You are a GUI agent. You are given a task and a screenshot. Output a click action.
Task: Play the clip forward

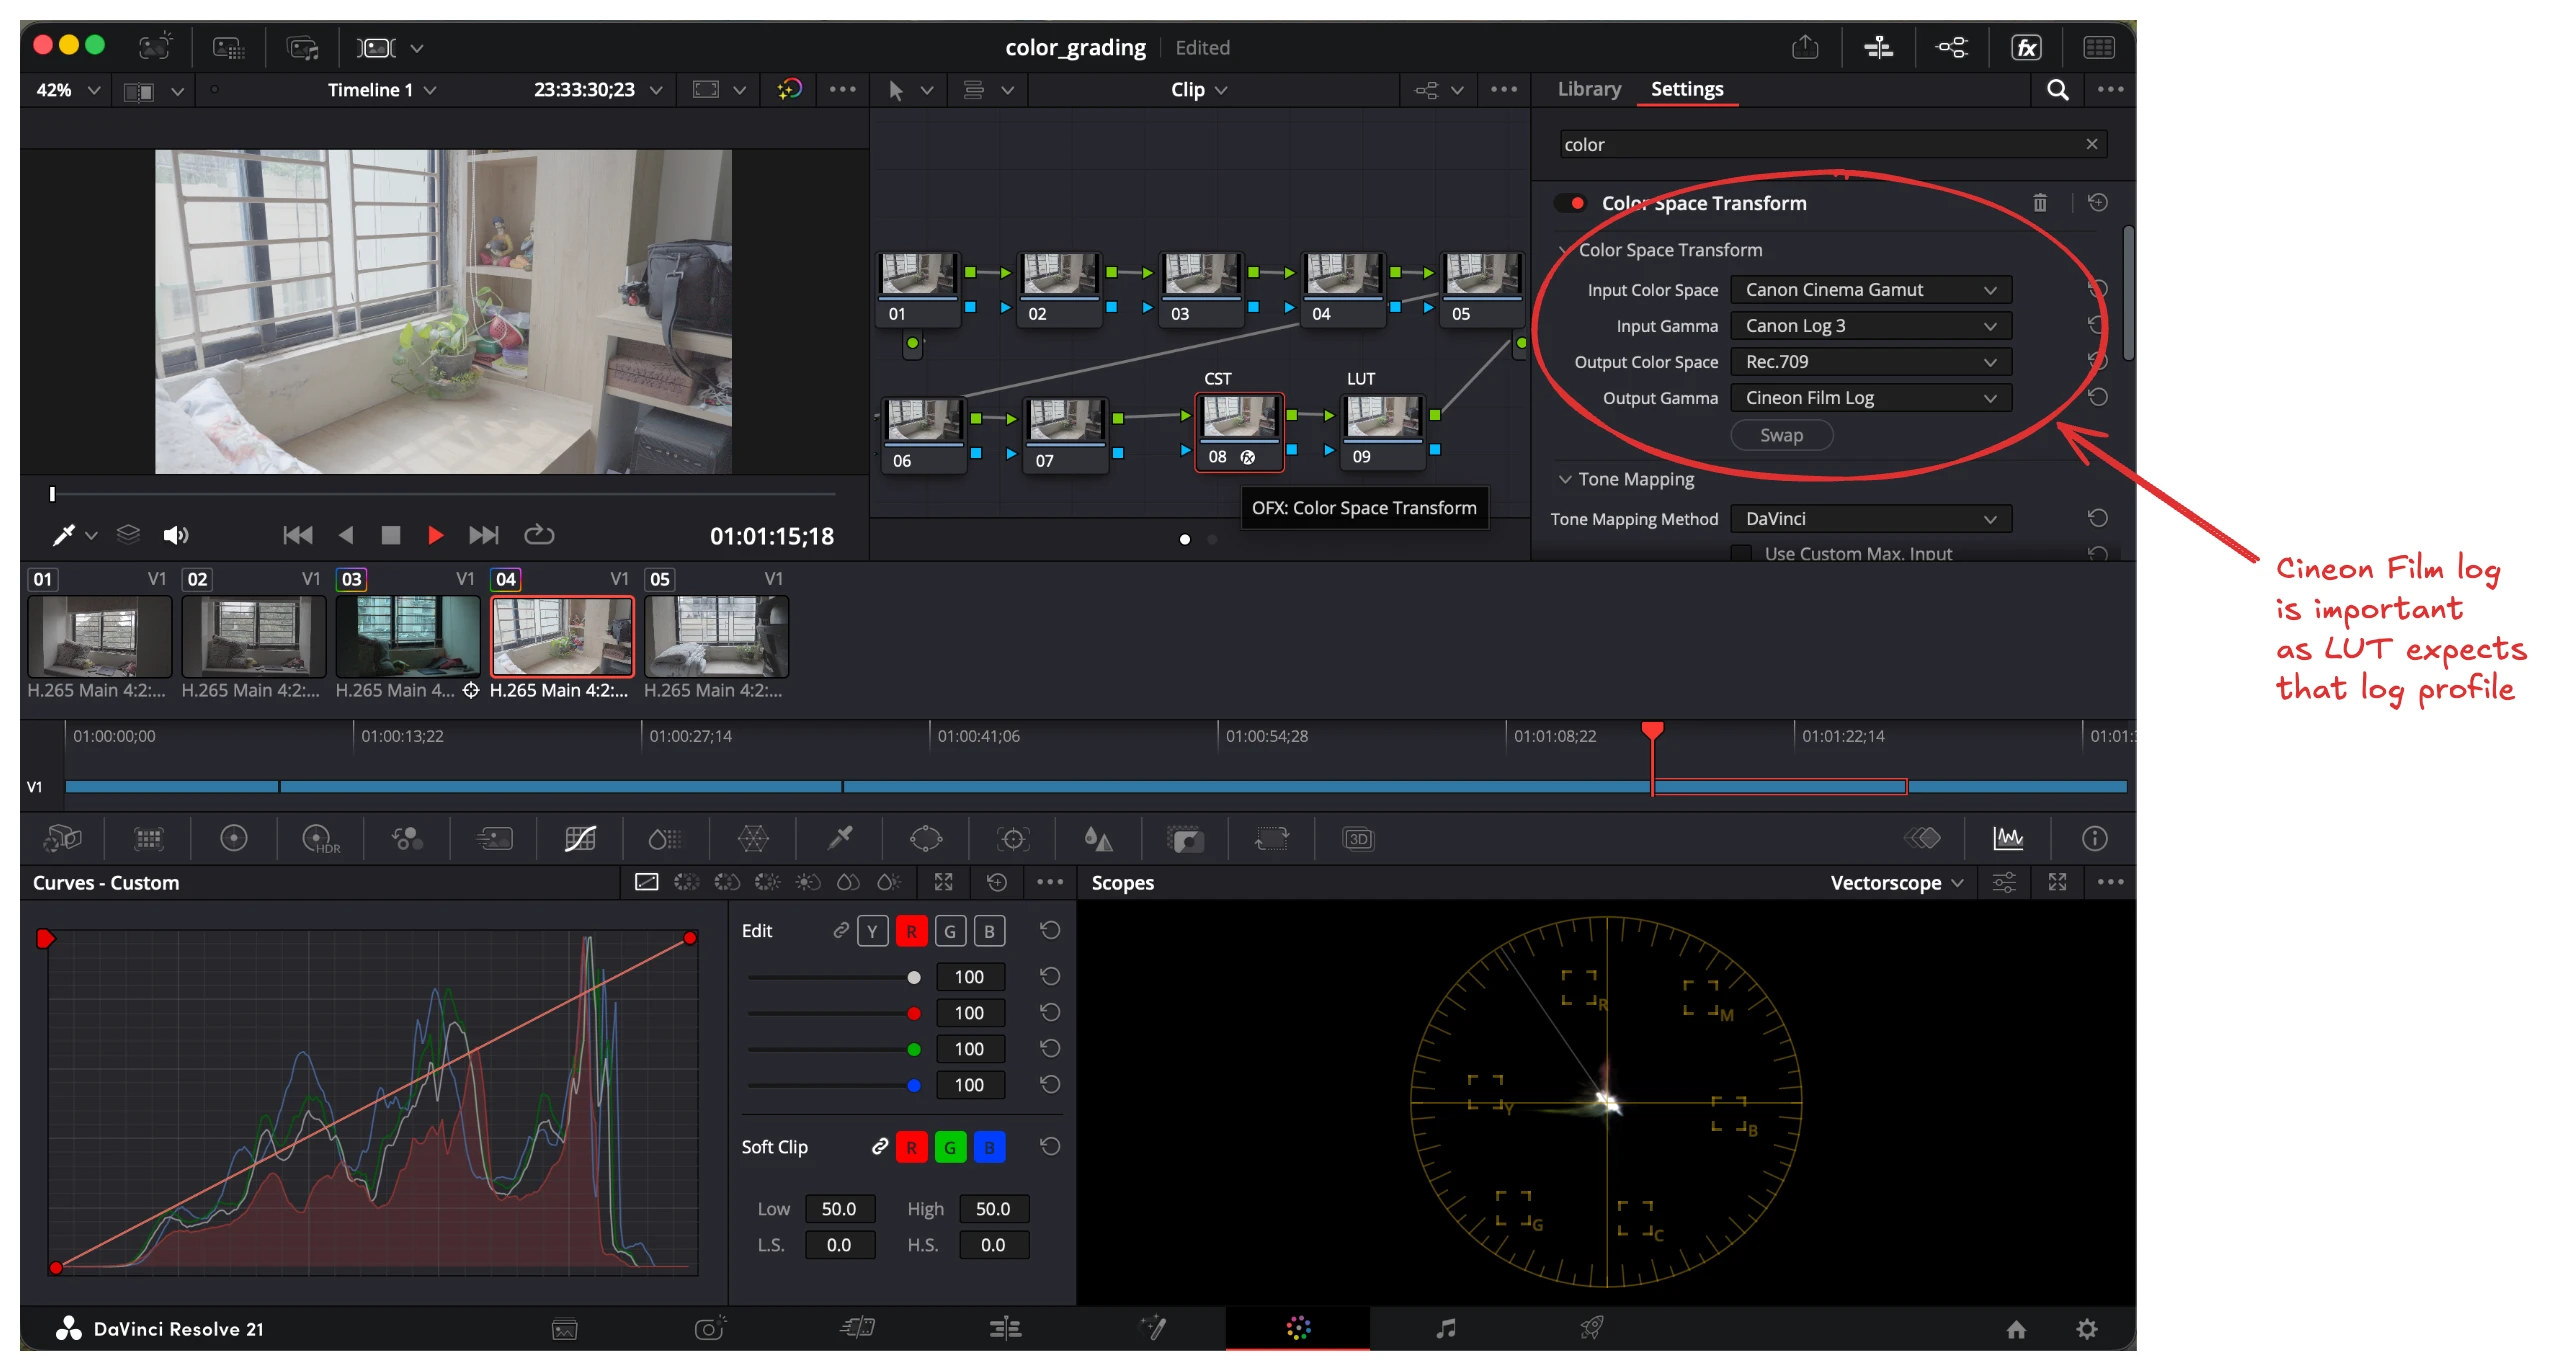click(x=435, y=536)
